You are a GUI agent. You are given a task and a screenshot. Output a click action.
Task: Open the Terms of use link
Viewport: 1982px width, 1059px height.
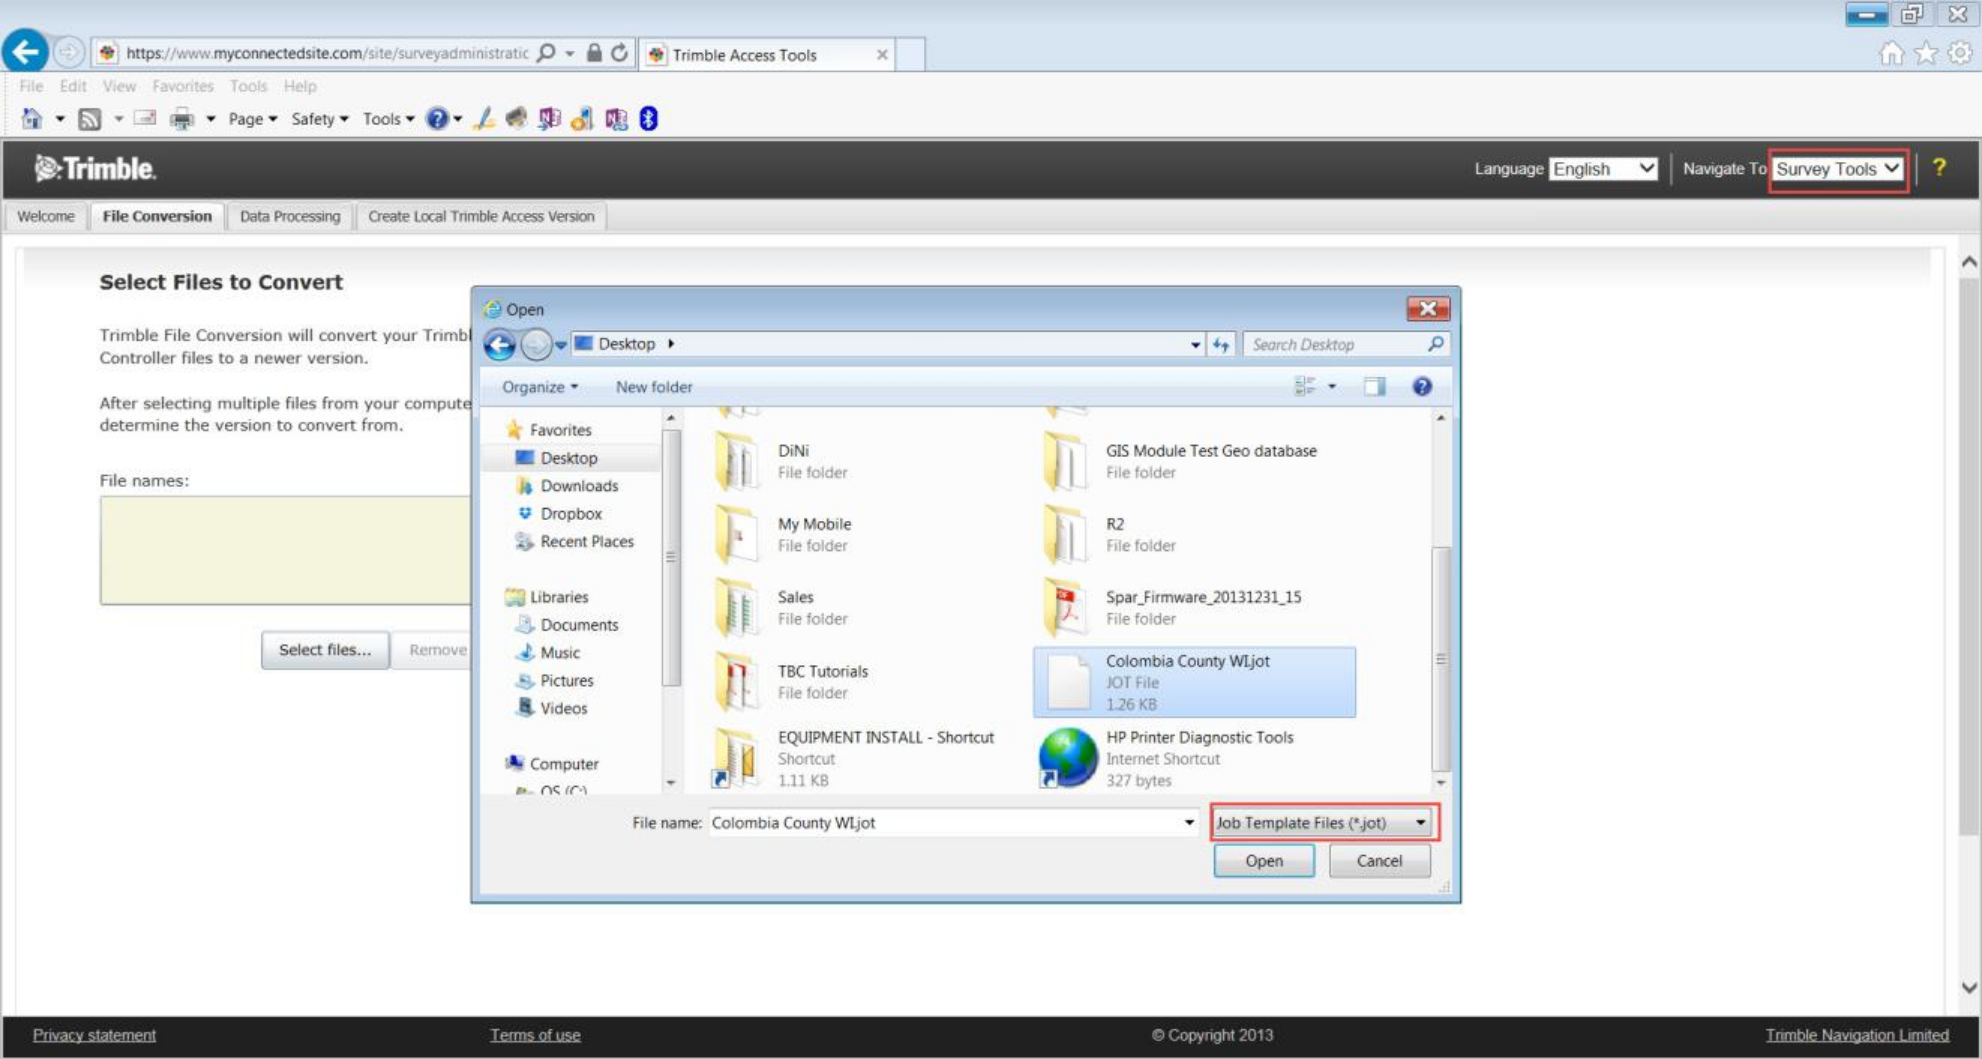tap(535, 1035)
